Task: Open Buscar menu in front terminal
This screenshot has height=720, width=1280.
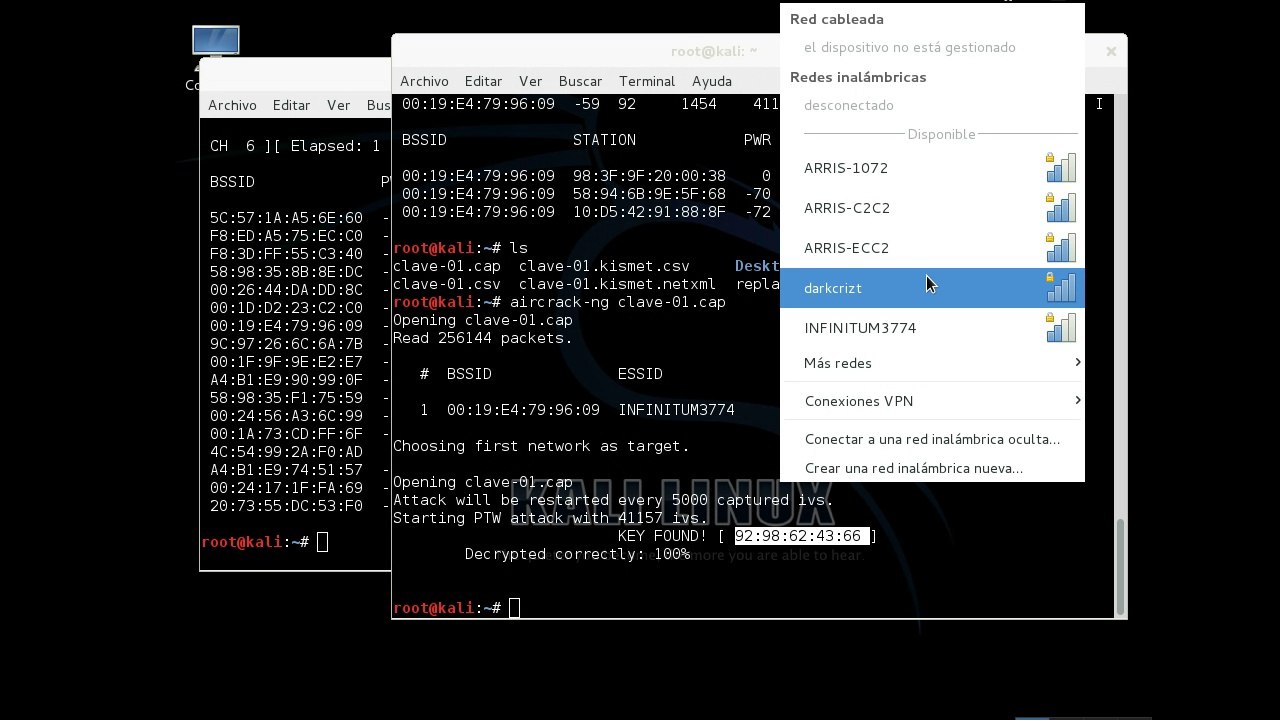Action: point(580,81)
